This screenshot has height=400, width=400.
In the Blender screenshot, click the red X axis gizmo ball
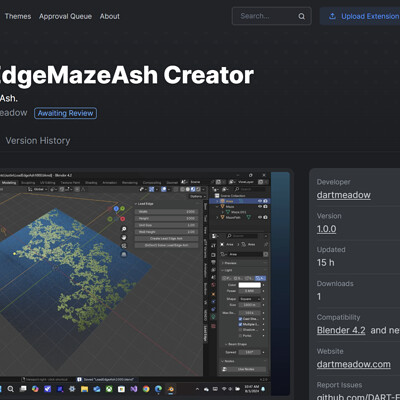(x=123, y=219)
